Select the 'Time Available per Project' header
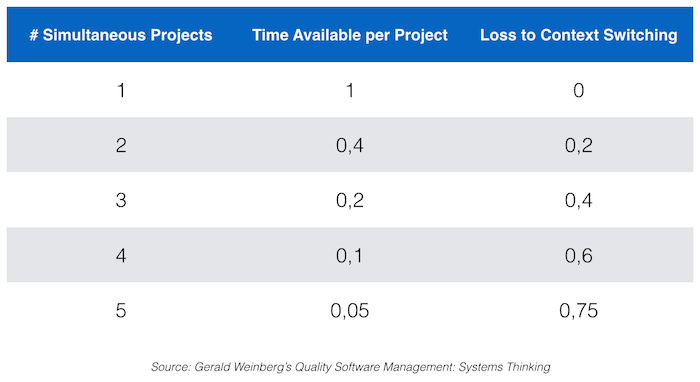 350,35
